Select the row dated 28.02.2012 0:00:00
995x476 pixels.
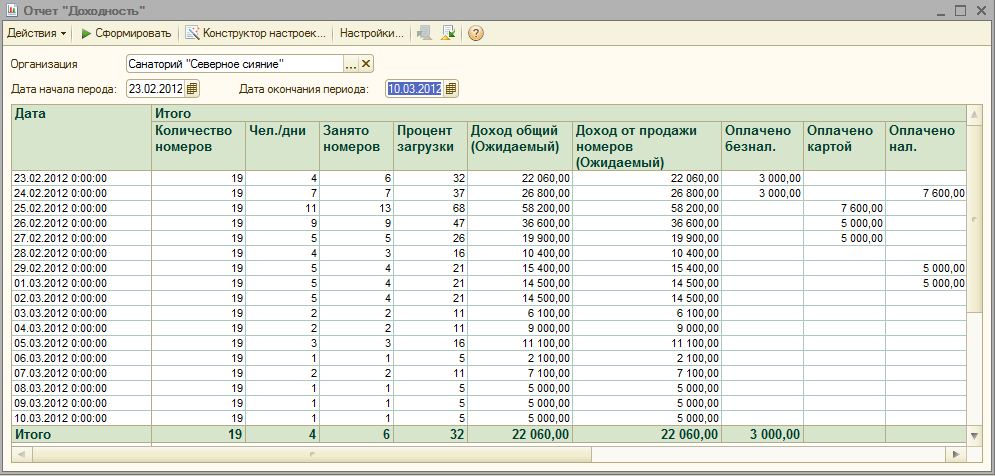pyautogui.click(x=489, y=253)
